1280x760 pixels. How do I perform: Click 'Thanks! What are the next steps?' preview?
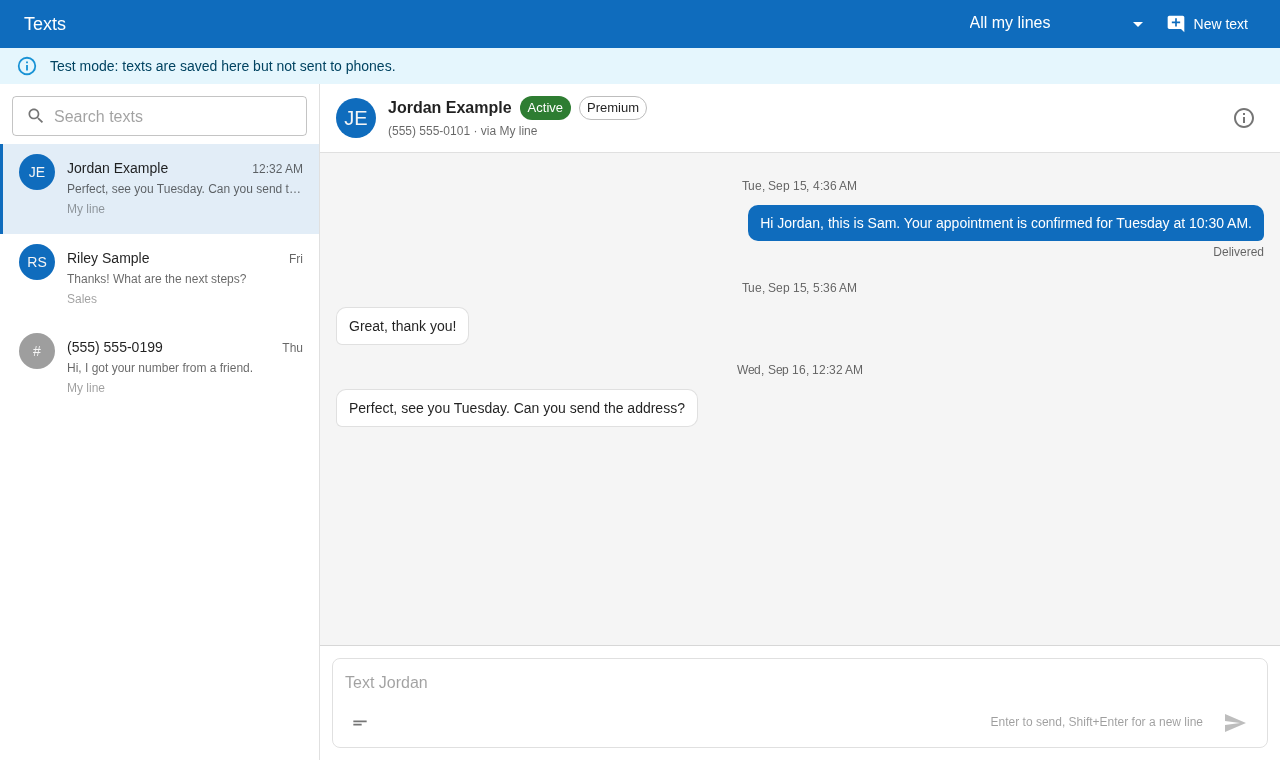(156, 279)
